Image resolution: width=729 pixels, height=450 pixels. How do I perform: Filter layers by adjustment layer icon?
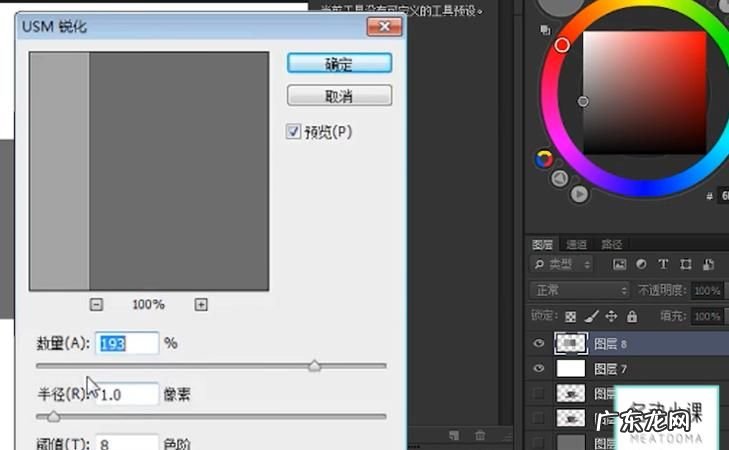pos(641,265)
